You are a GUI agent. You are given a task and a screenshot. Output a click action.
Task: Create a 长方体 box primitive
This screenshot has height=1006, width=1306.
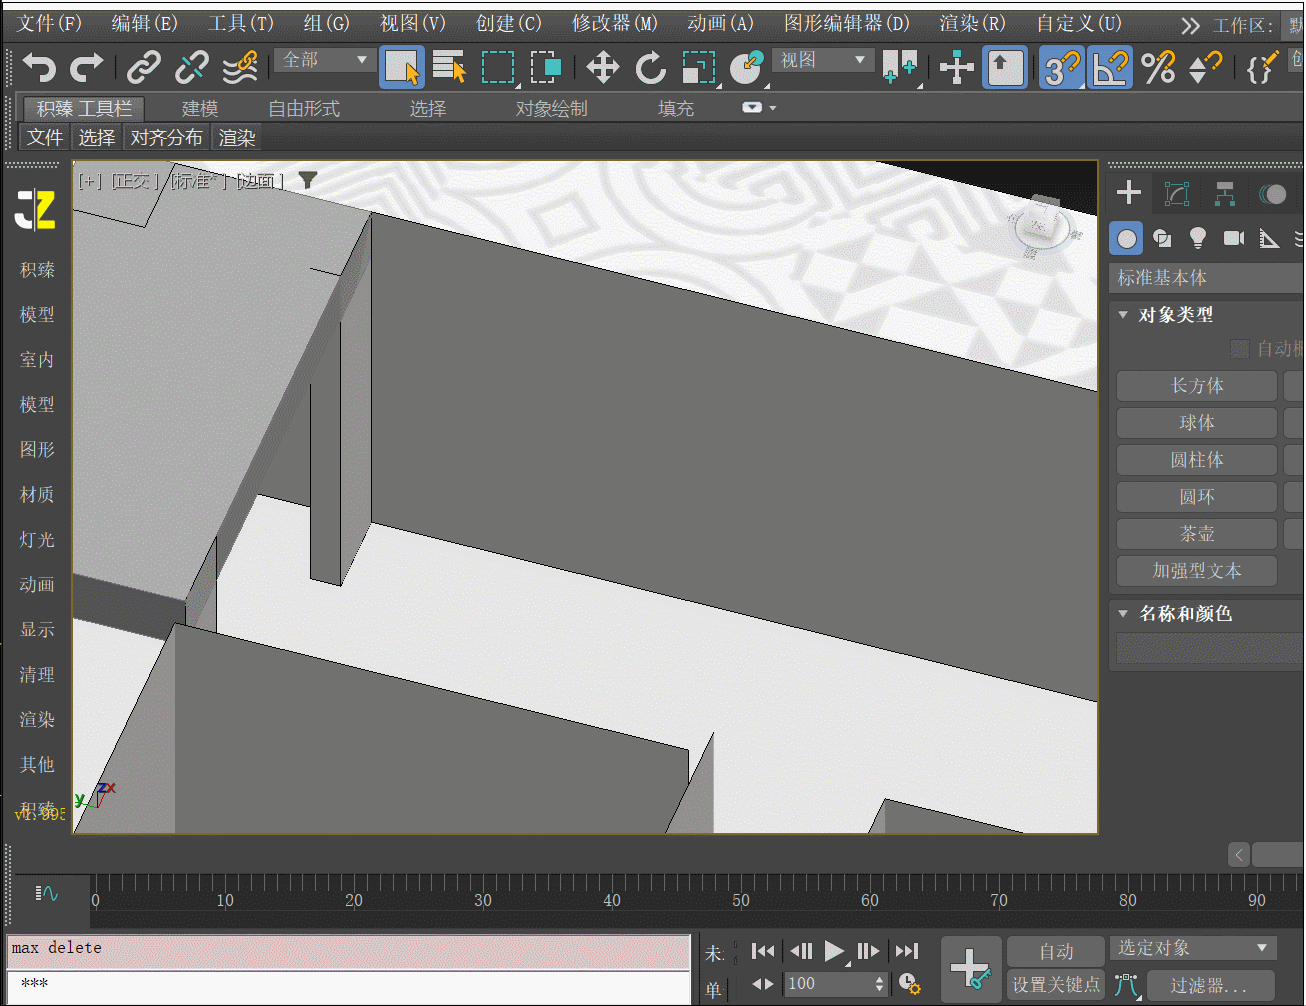(1197, 386)
